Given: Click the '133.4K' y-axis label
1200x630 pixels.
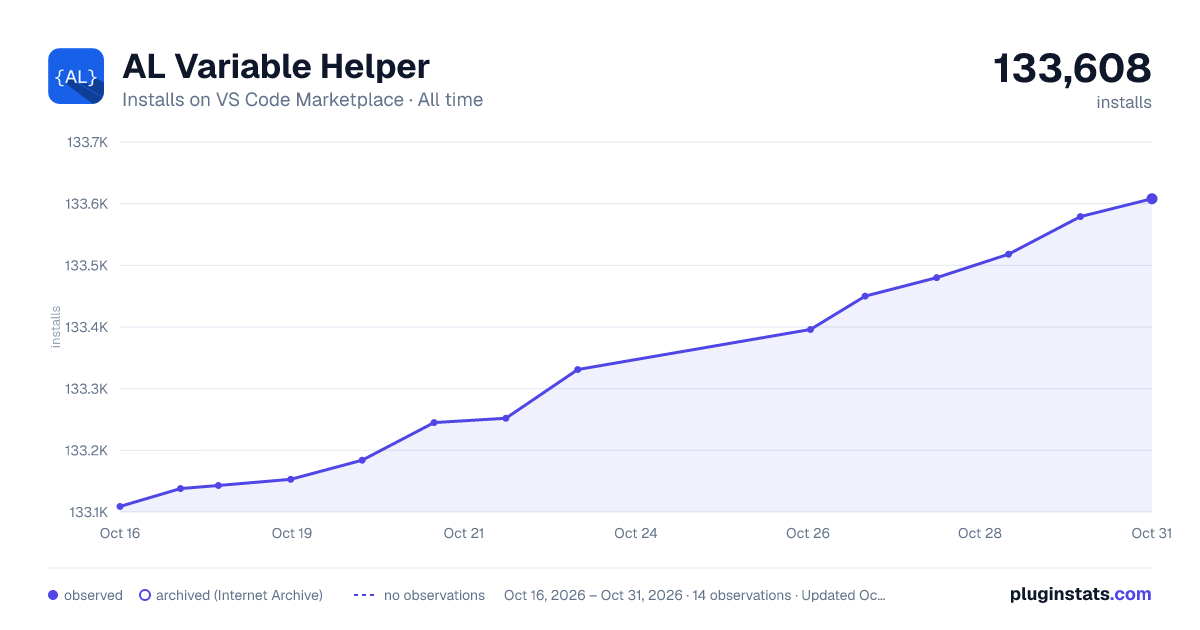Looking at the screenshot, I should point(87,327).
